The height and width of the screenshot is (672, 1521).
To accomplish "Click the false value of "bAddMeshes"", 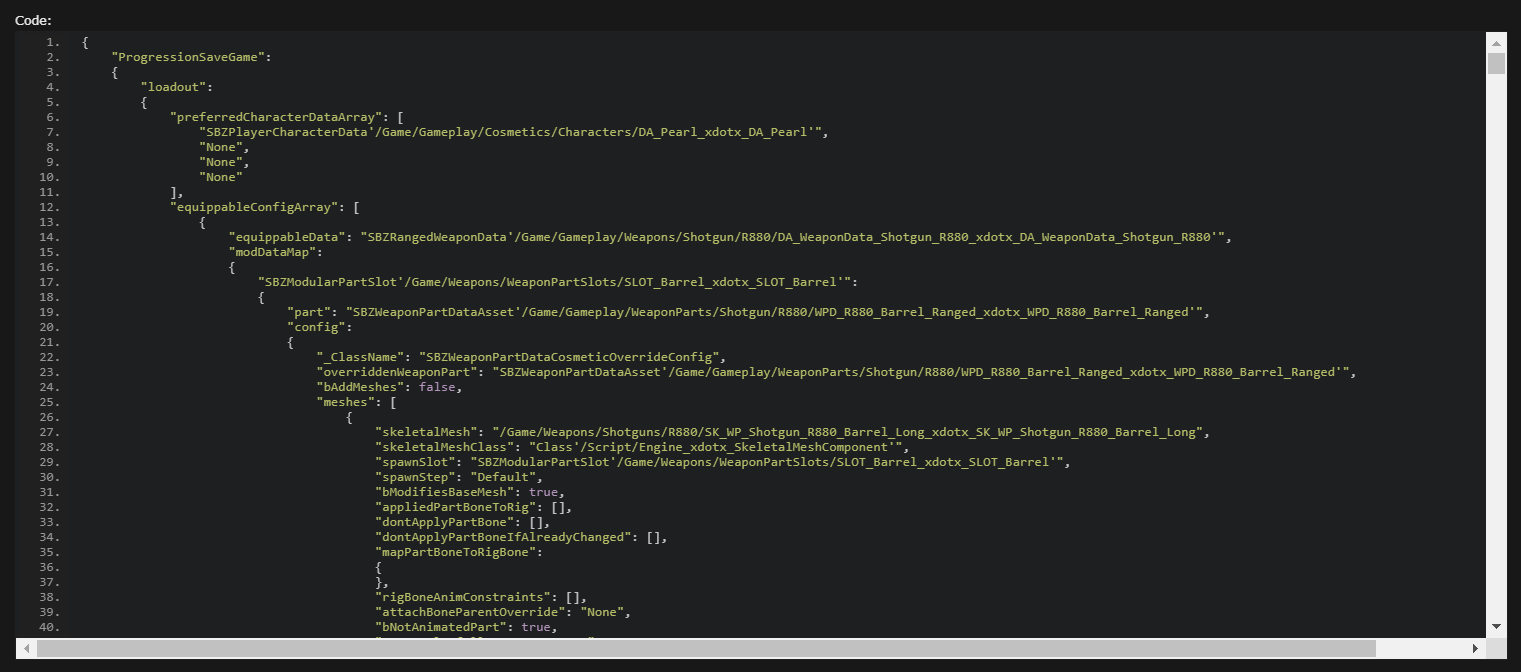I will (440, 387).
